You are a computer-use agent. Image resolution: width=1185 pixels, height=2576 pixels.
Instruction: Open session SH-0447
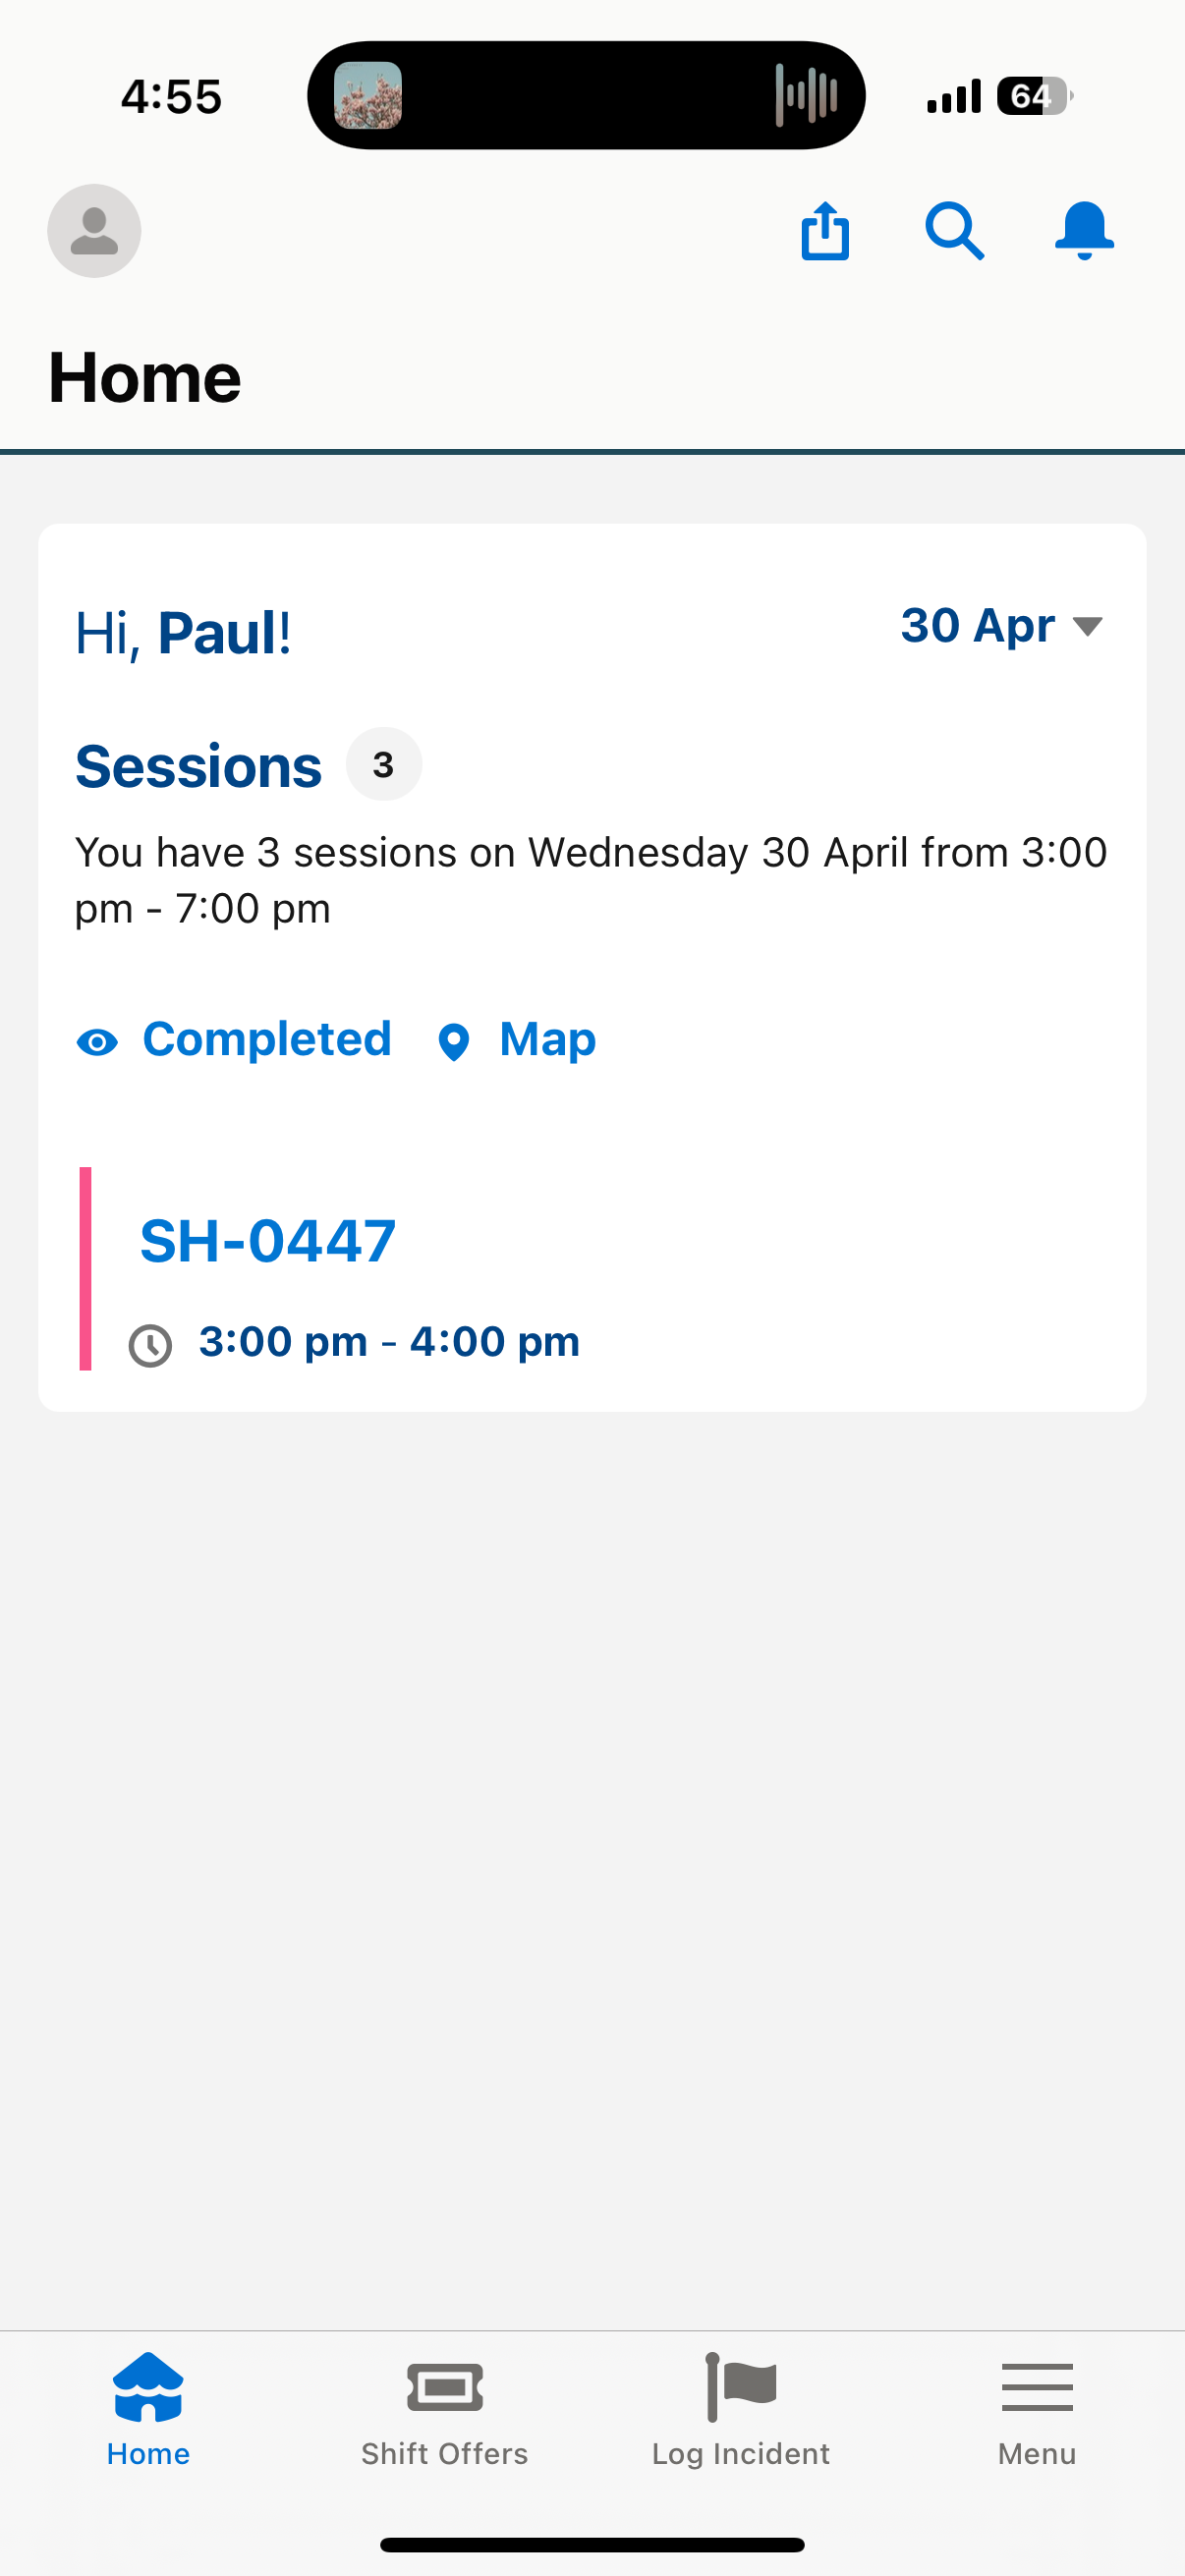(x=268, y=1241)
